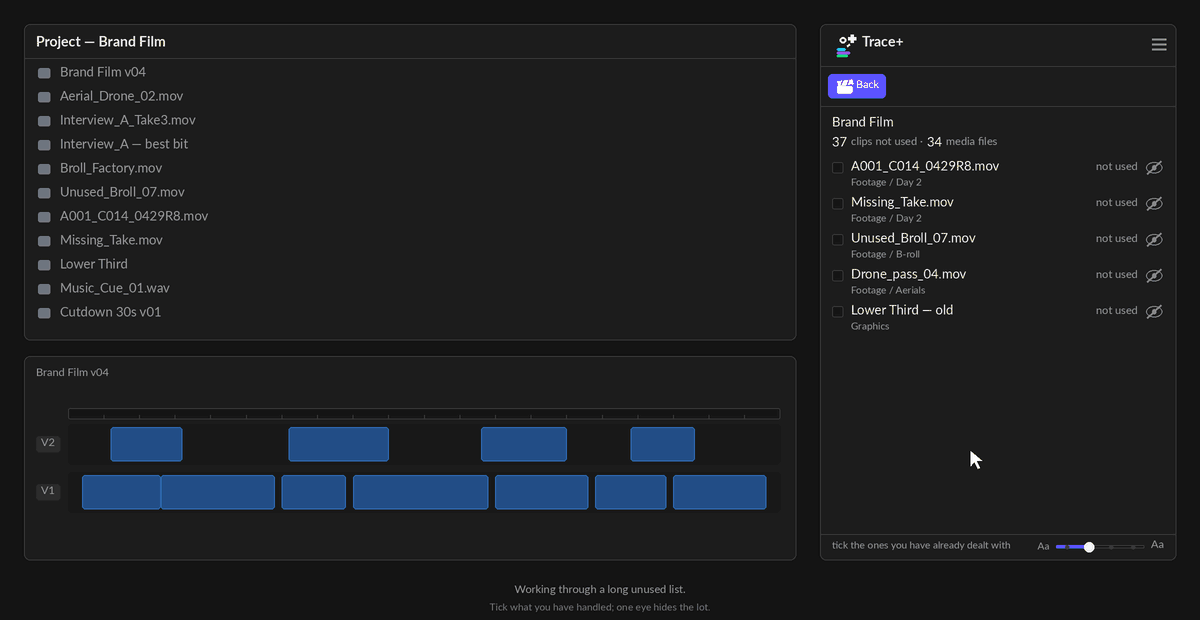Select the V2 track label

tap(48, 443)
